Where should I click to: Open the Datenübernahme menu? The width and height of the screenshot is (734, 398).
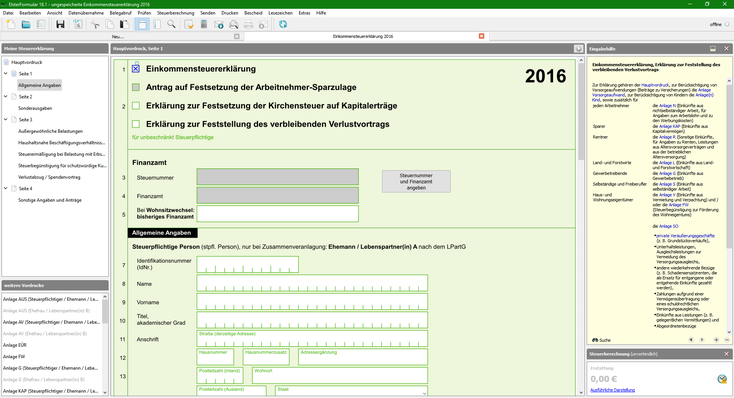click(x=86, y=13)
